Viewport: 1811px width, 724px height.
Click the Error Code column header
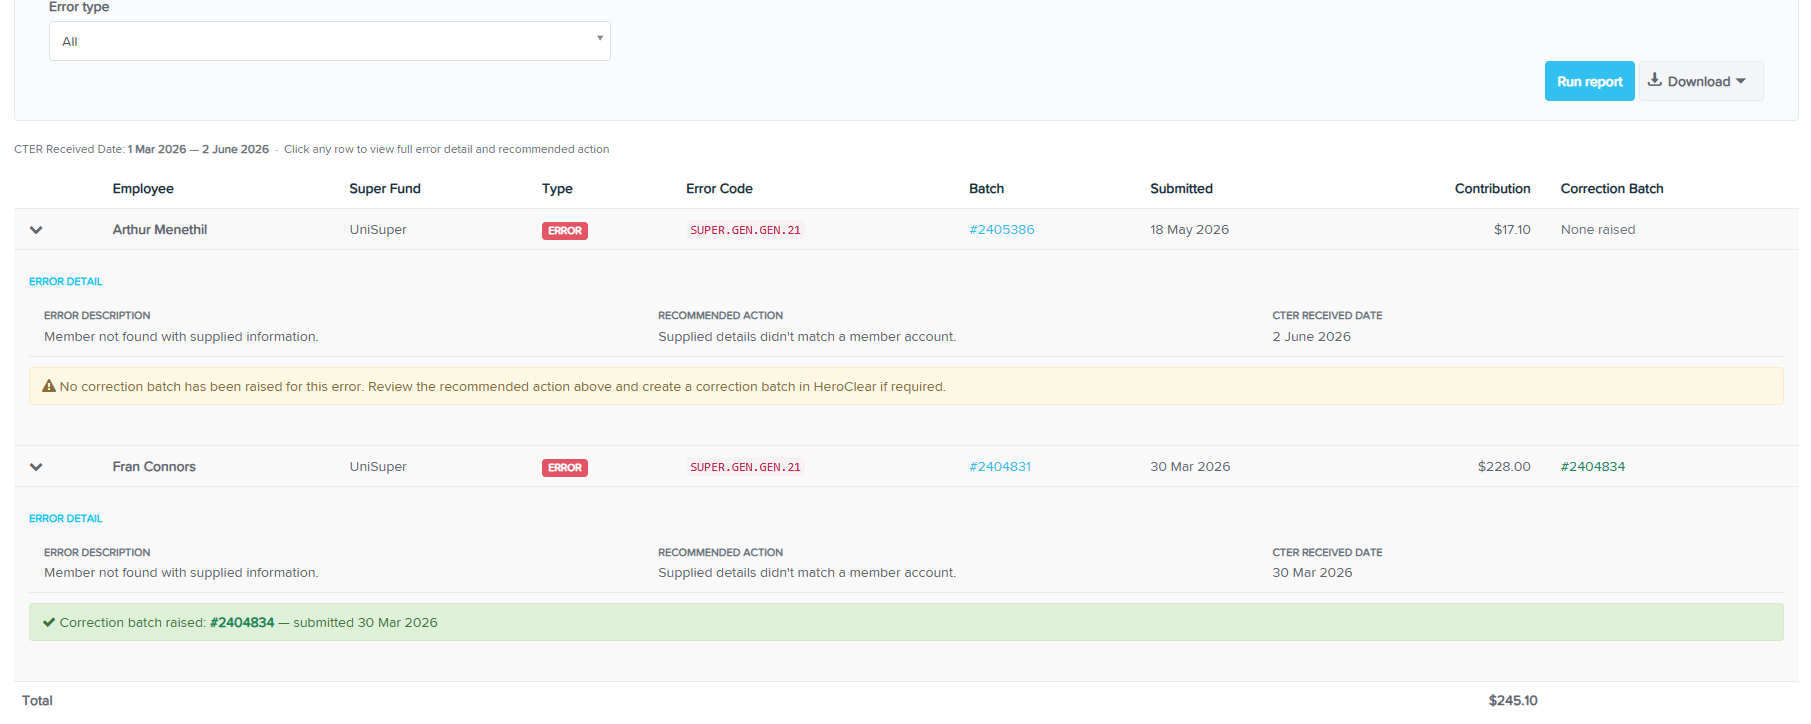click(x=719, y=189)
